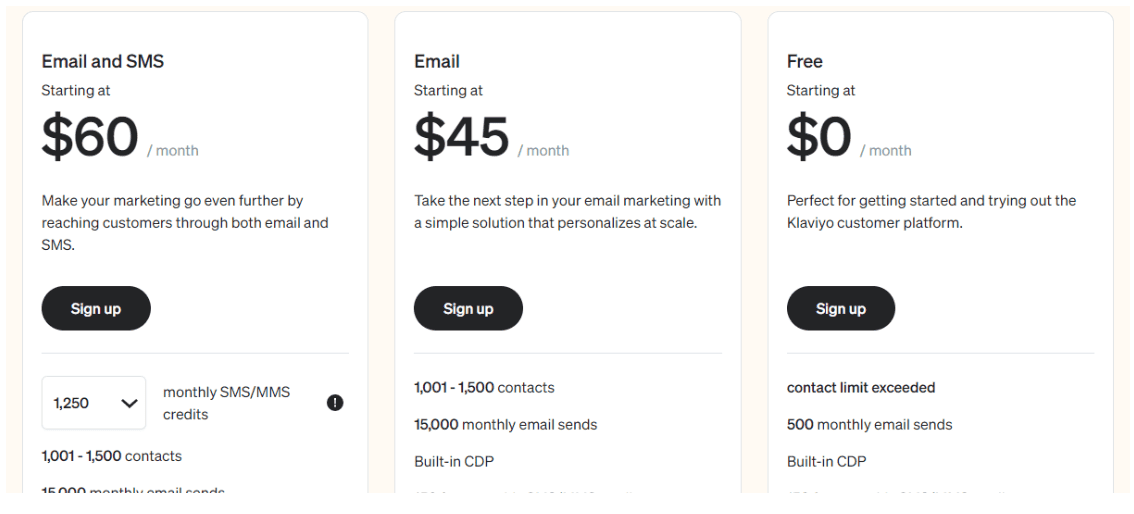Expand the dropdown chevron next to 1,250
The width and height of the screenshot is (1134, 514).
129,403
